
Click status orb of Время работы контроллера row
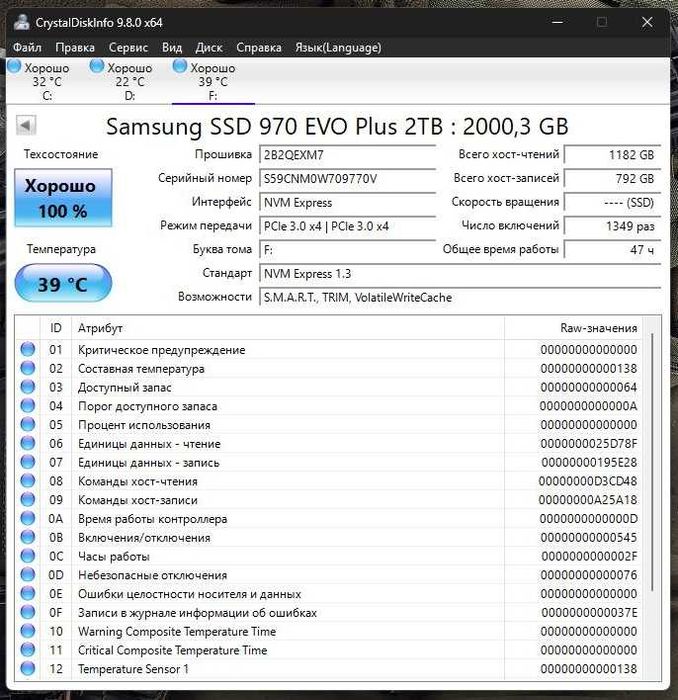(28, 518)
